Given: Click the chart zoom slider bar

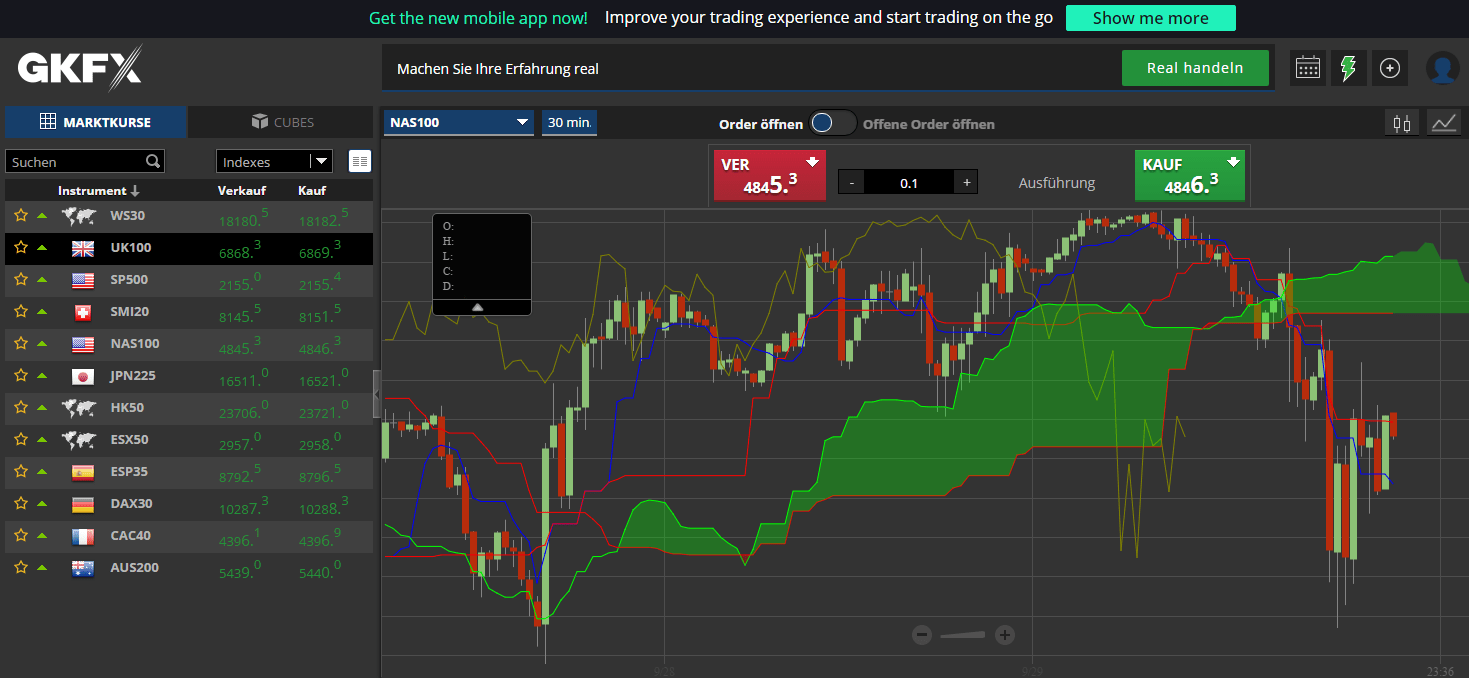Looking at the screenshot, I should point(963,634).
